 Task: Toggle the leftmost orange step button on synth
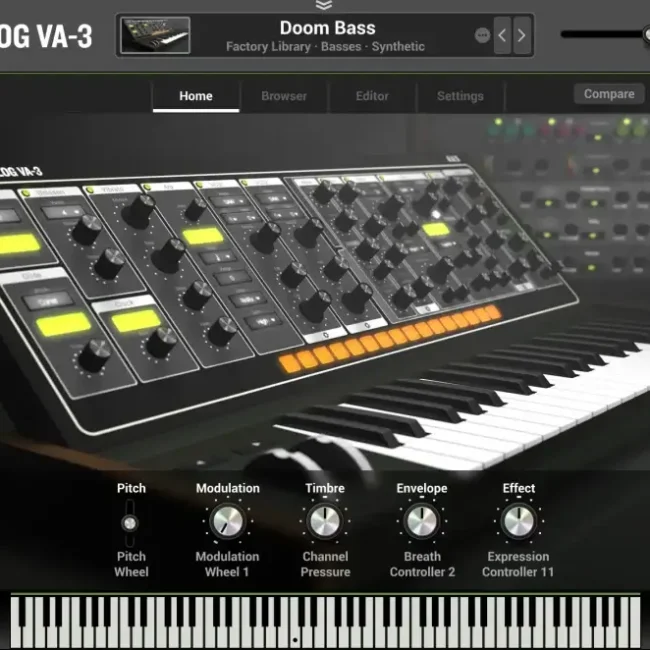click(288, 361)
